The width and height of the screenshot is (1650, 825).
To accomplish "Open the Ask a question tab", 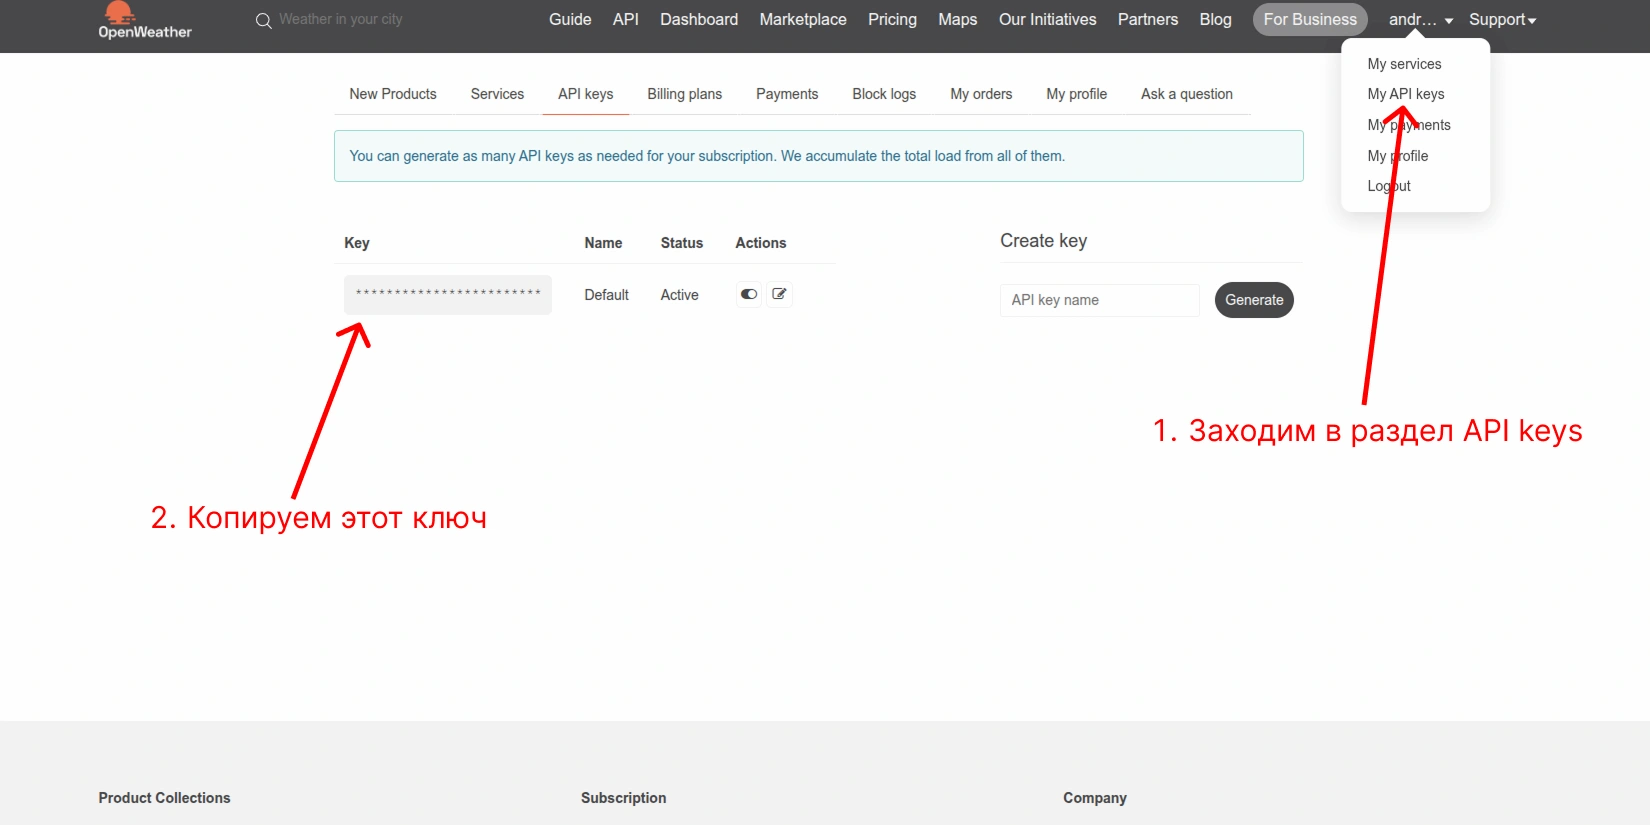I will (x=1186, y=94).
